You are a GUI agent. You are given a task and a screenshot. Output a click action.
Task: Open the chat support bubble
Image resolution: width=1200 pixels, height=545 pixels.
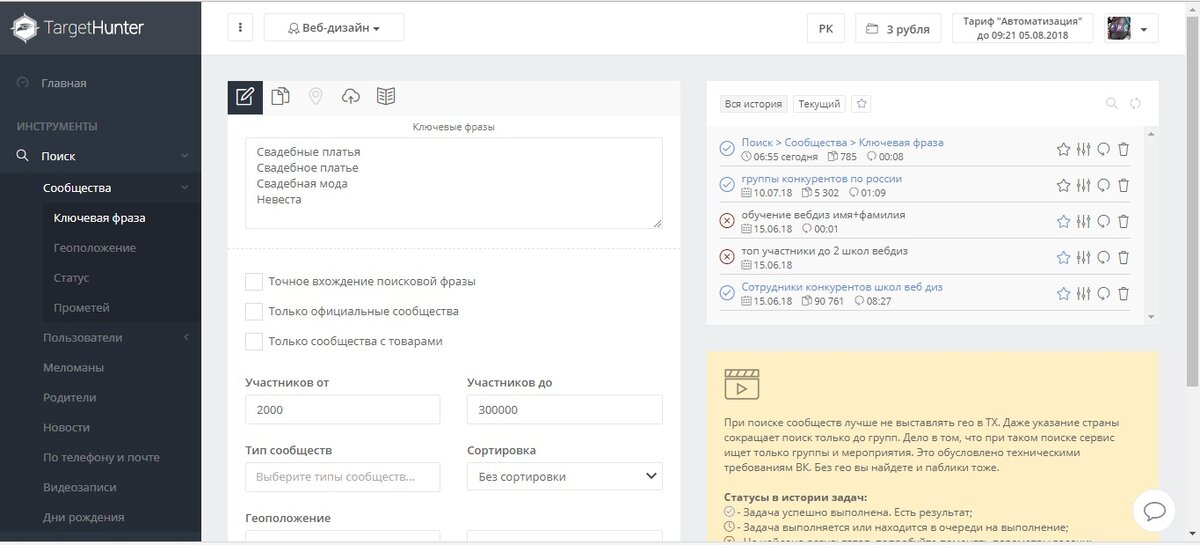(x=1154, y=510)
